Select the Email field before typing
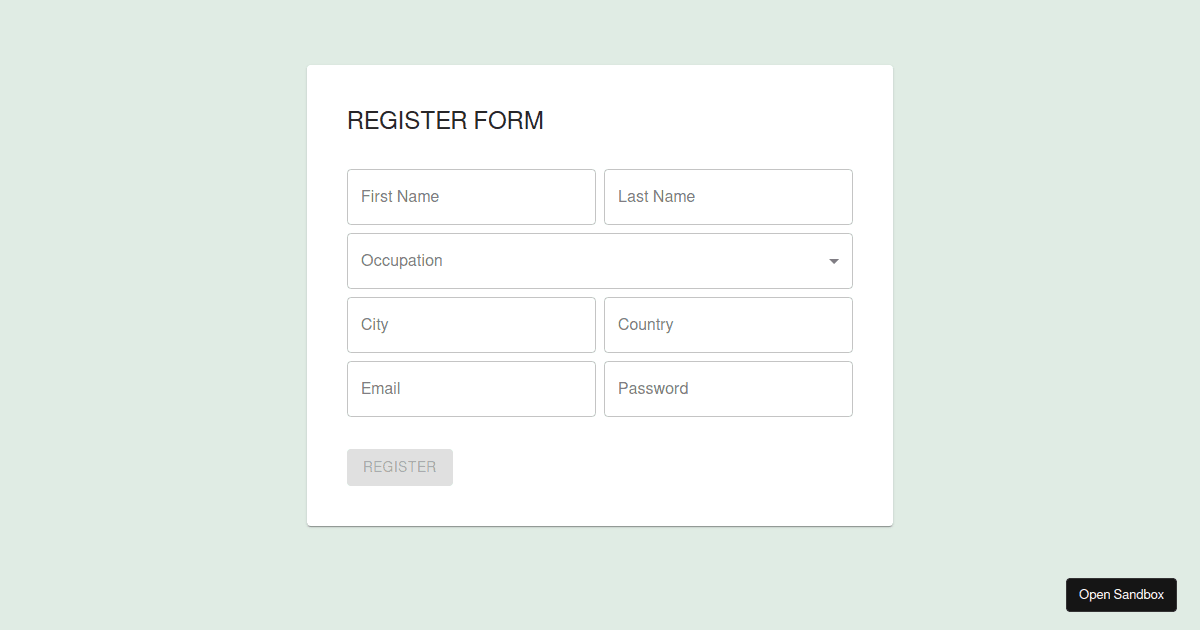 471,389
